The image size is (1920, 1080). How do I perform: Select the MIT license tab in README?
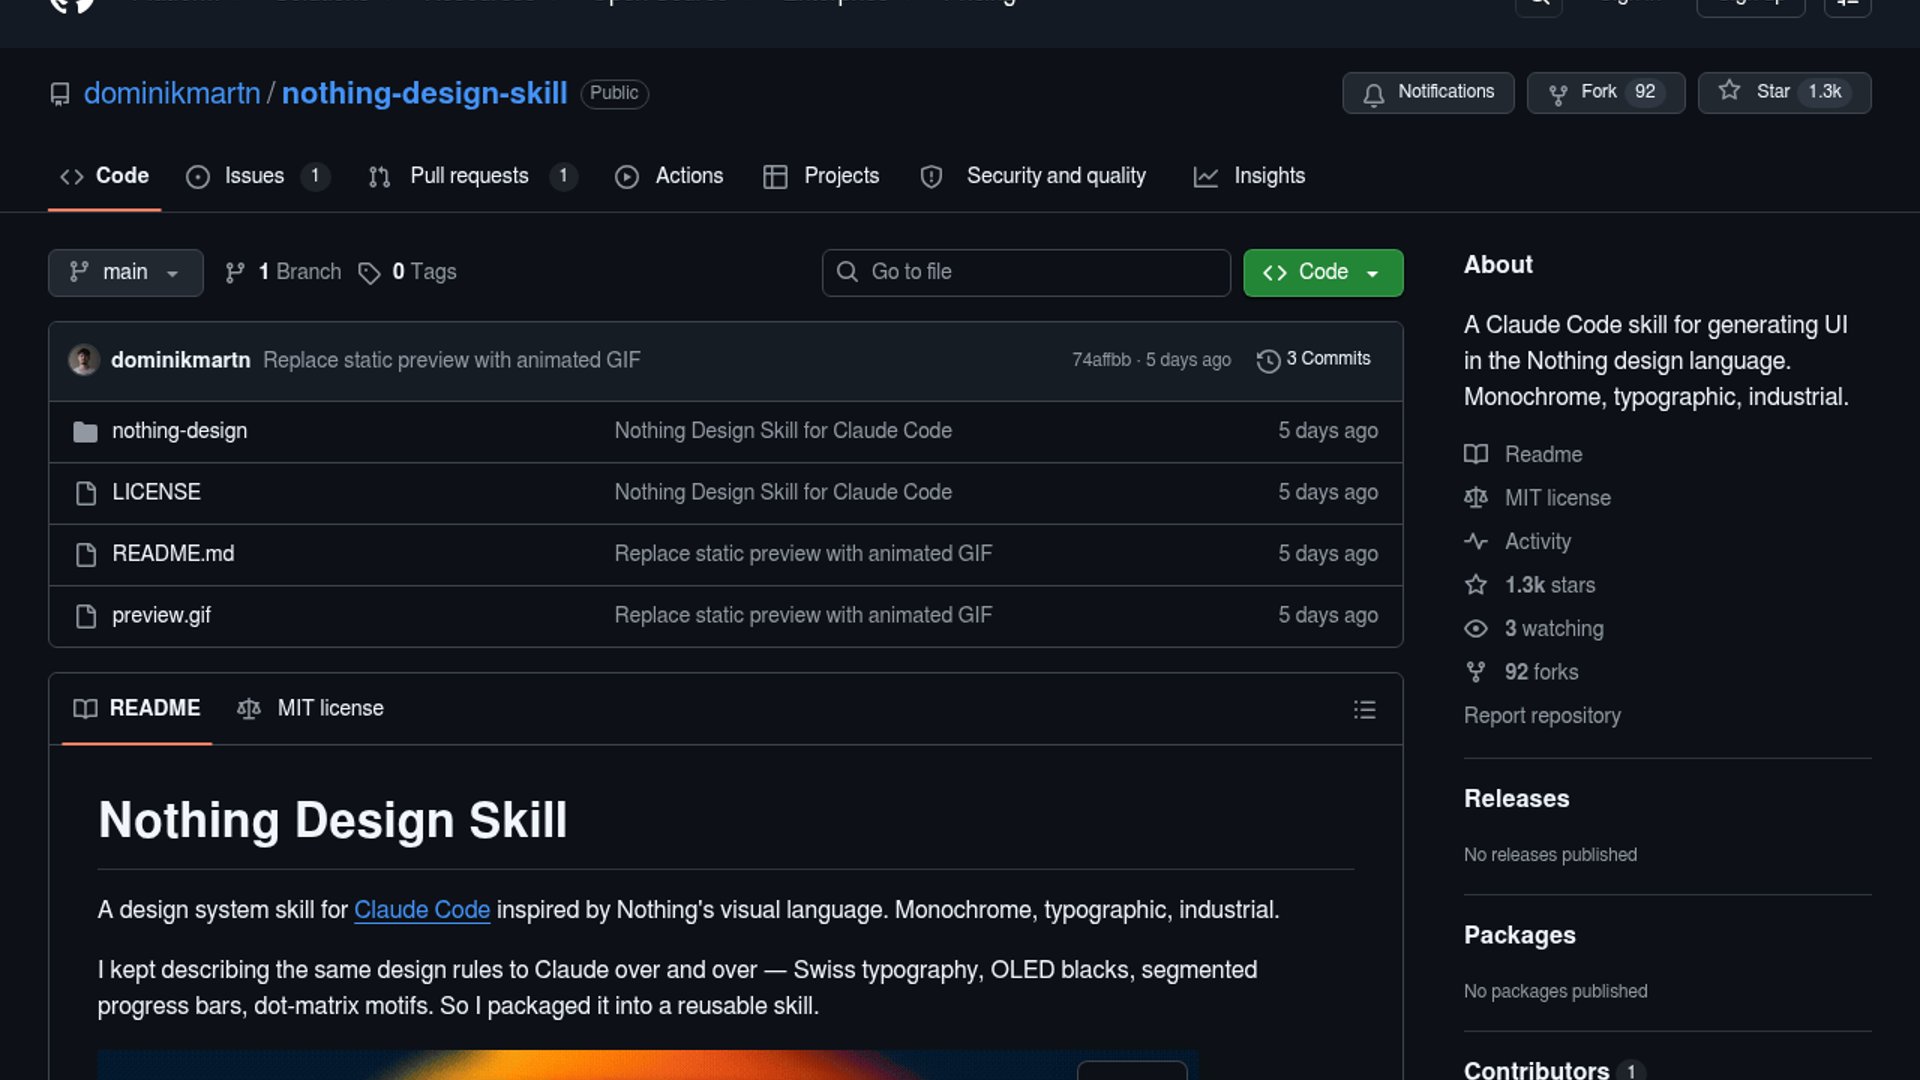point(311,708)
